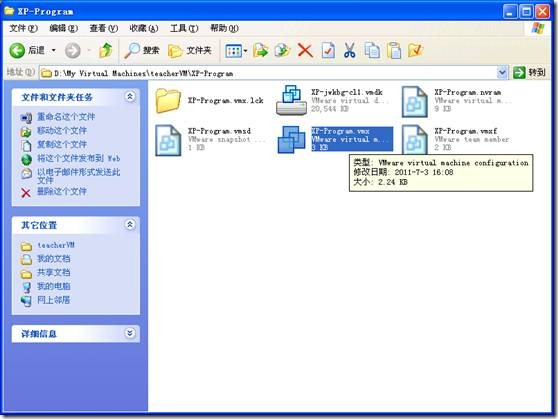Select the XP-Program.vmsd file icon
This screenshot has width=558, height=419.
pos(168,140)
